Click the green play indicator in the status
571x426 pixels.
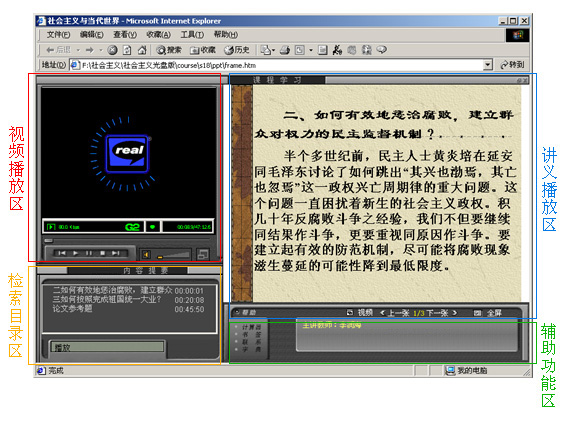tap(153, 227)
